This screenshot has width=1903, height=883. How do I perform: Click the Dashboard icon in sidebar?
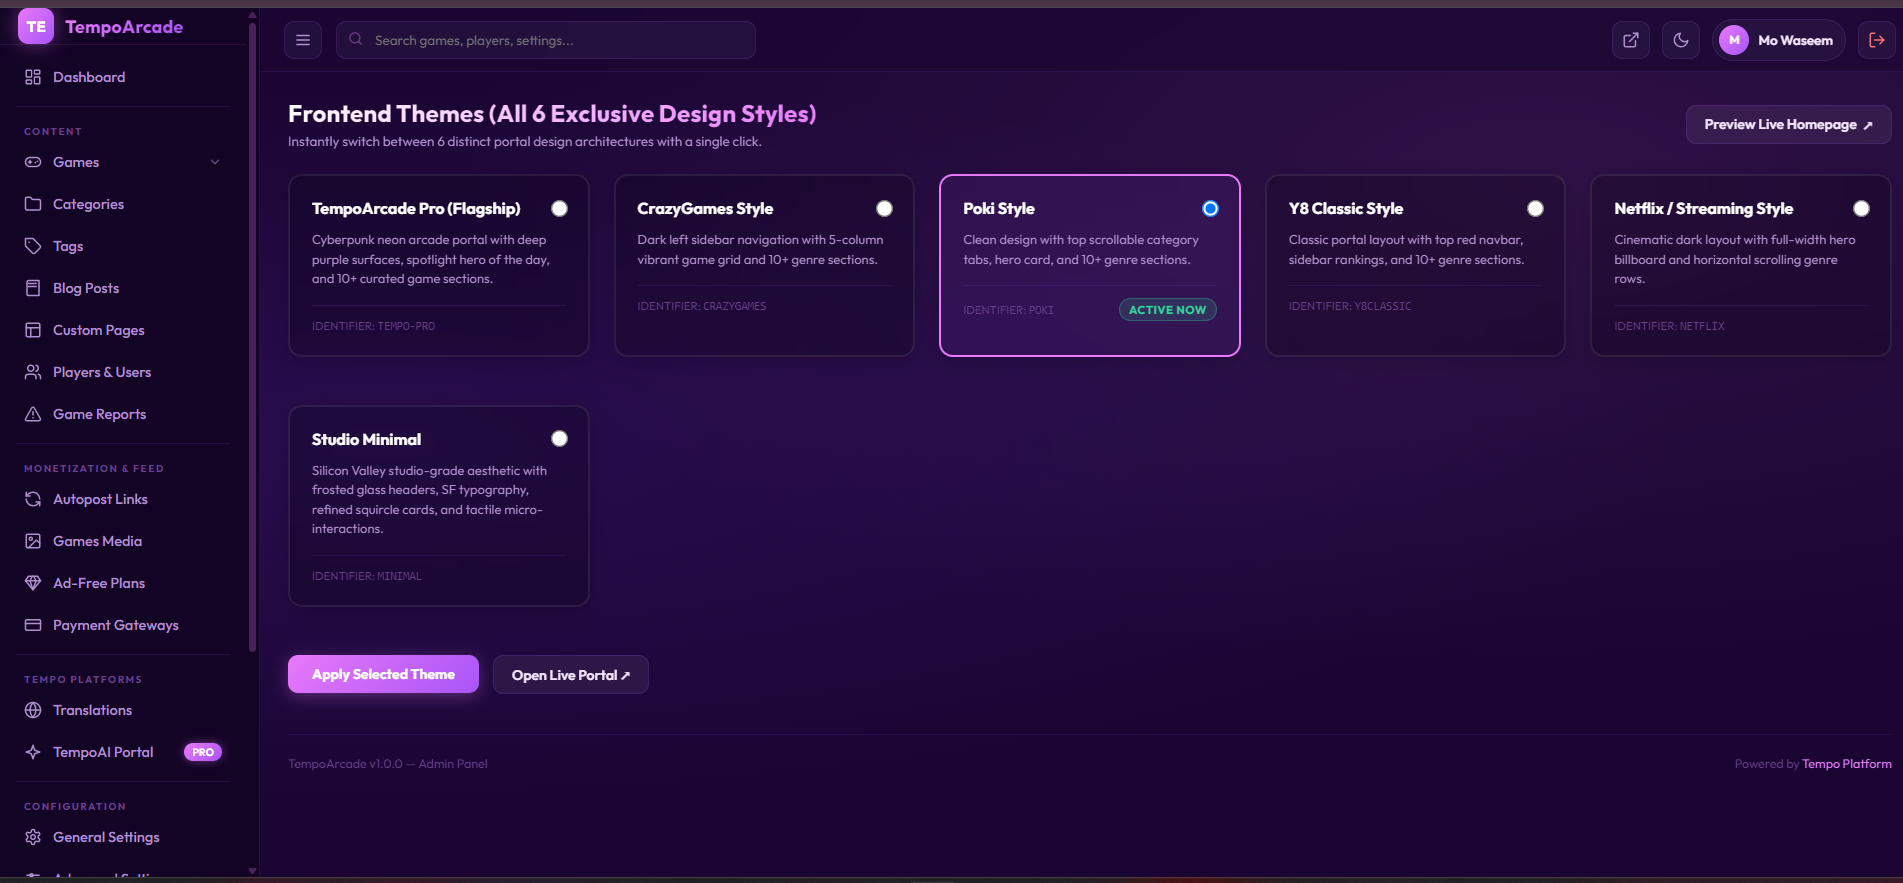(33, 77)
